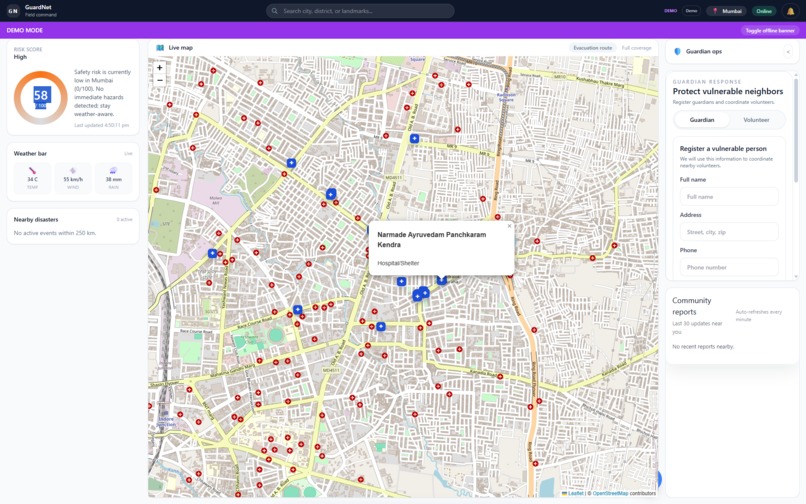Click the Demo pill button in header
The image size is (806, 504).
(691, 11)
